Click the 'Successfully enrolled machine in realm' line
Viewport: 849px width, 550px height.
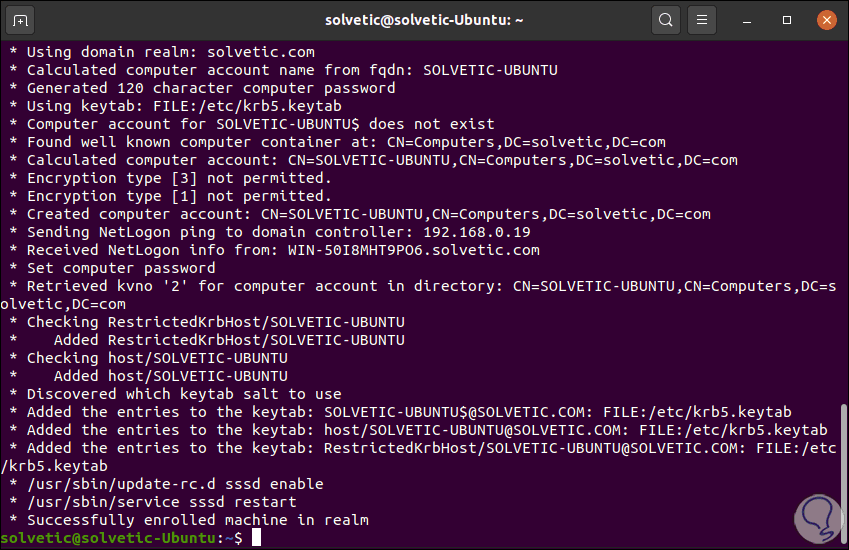tap(197, 520)
